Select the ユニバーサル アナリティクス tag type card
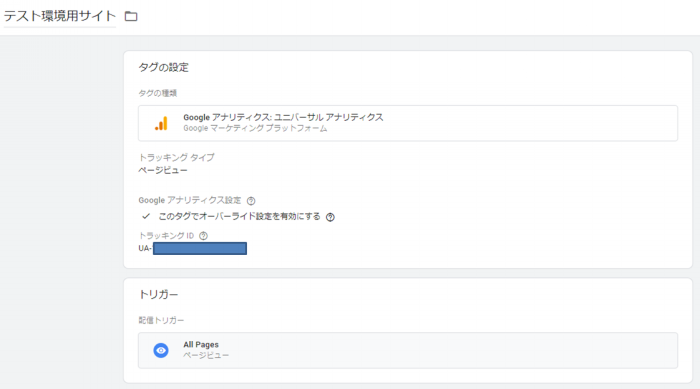The height and width of the screenshot is (389, 700). click(408, 123)
